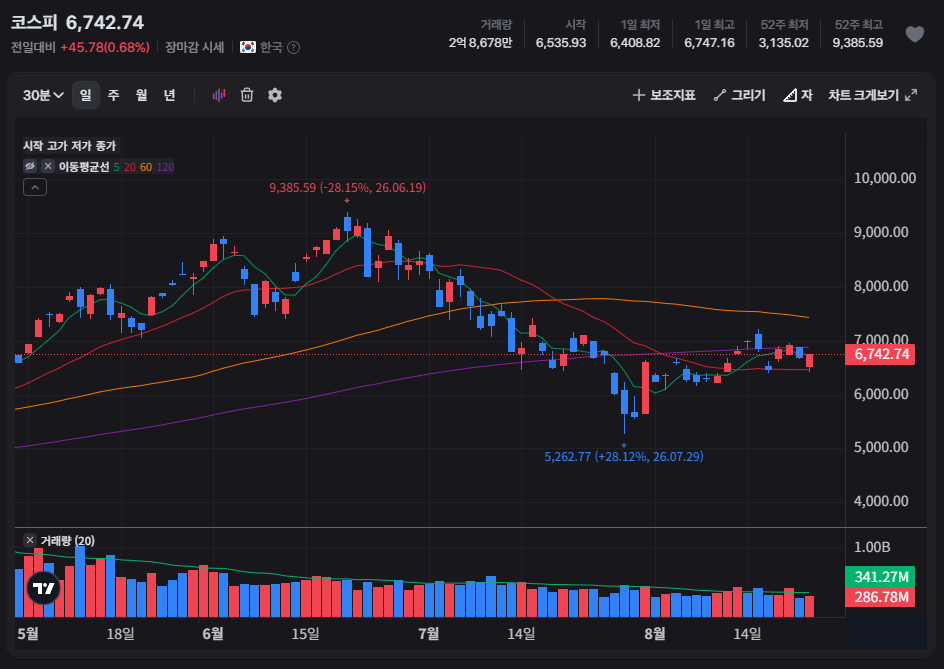Screen dimensions: 944x669
Task: Click the low marker 5,262.77 annotation
Action: pos(624,456)
